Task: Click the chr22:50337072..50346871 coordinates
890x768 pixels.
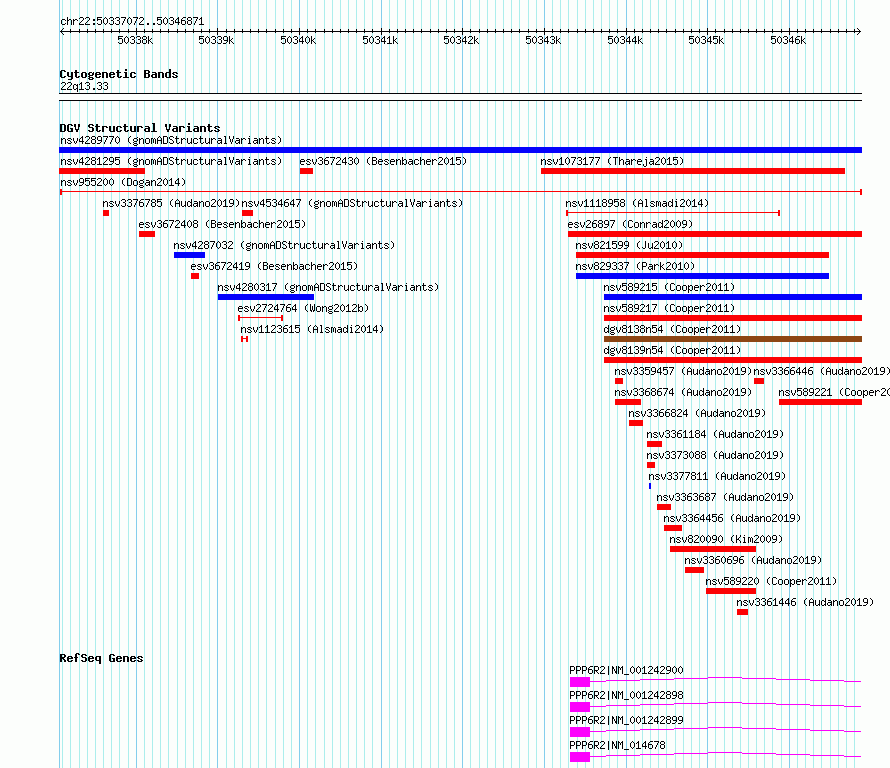Action: 132,22
